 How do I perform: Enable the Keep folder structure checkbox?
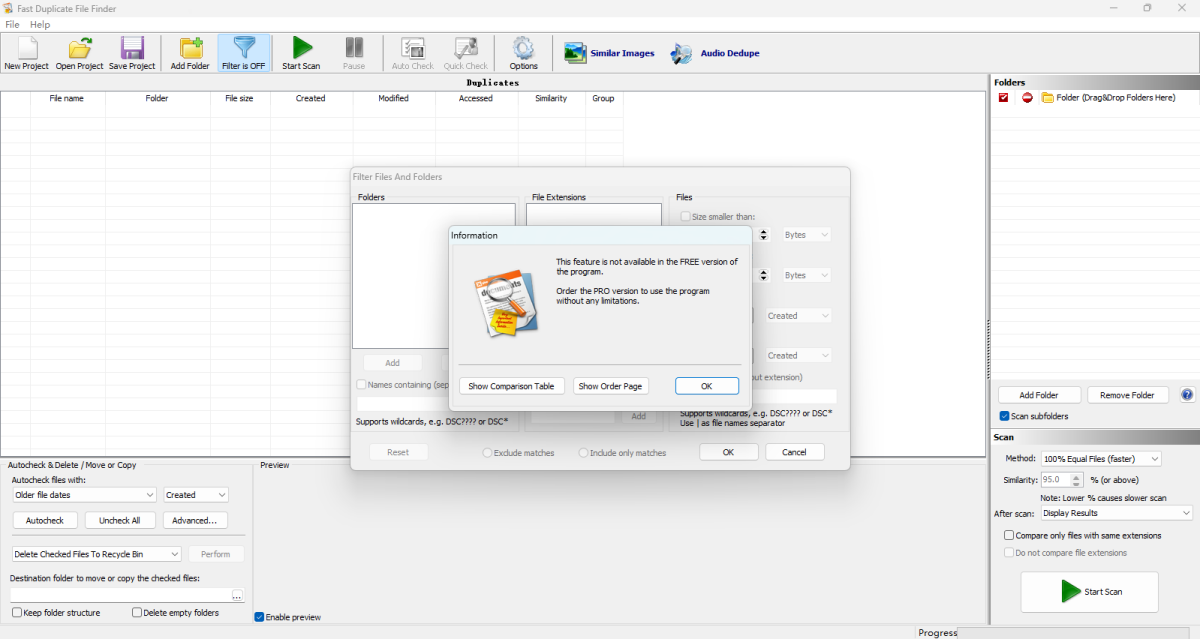[16, 613]
